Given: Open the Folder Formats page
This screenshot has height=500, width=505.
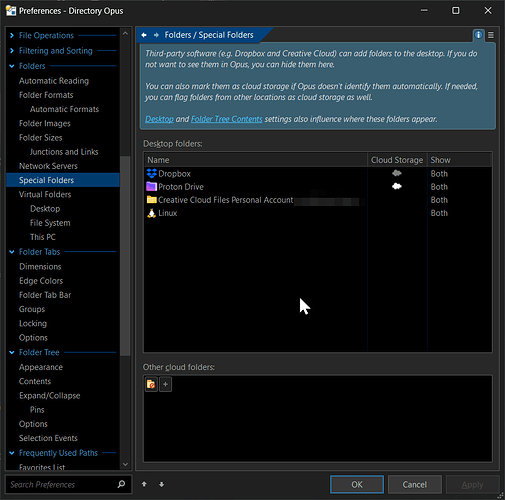Looking at the screenshot, I should [46, 95].
